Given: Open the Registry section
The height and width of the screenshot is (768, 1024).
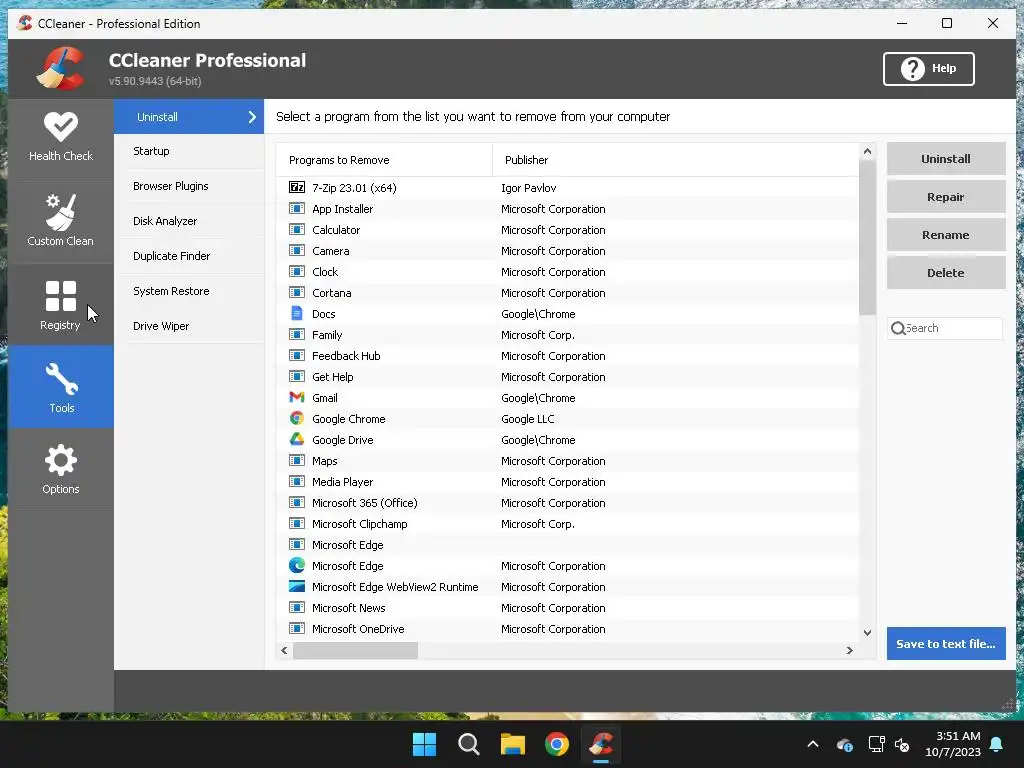Looking at the screenshot, I should pos(61,304).
